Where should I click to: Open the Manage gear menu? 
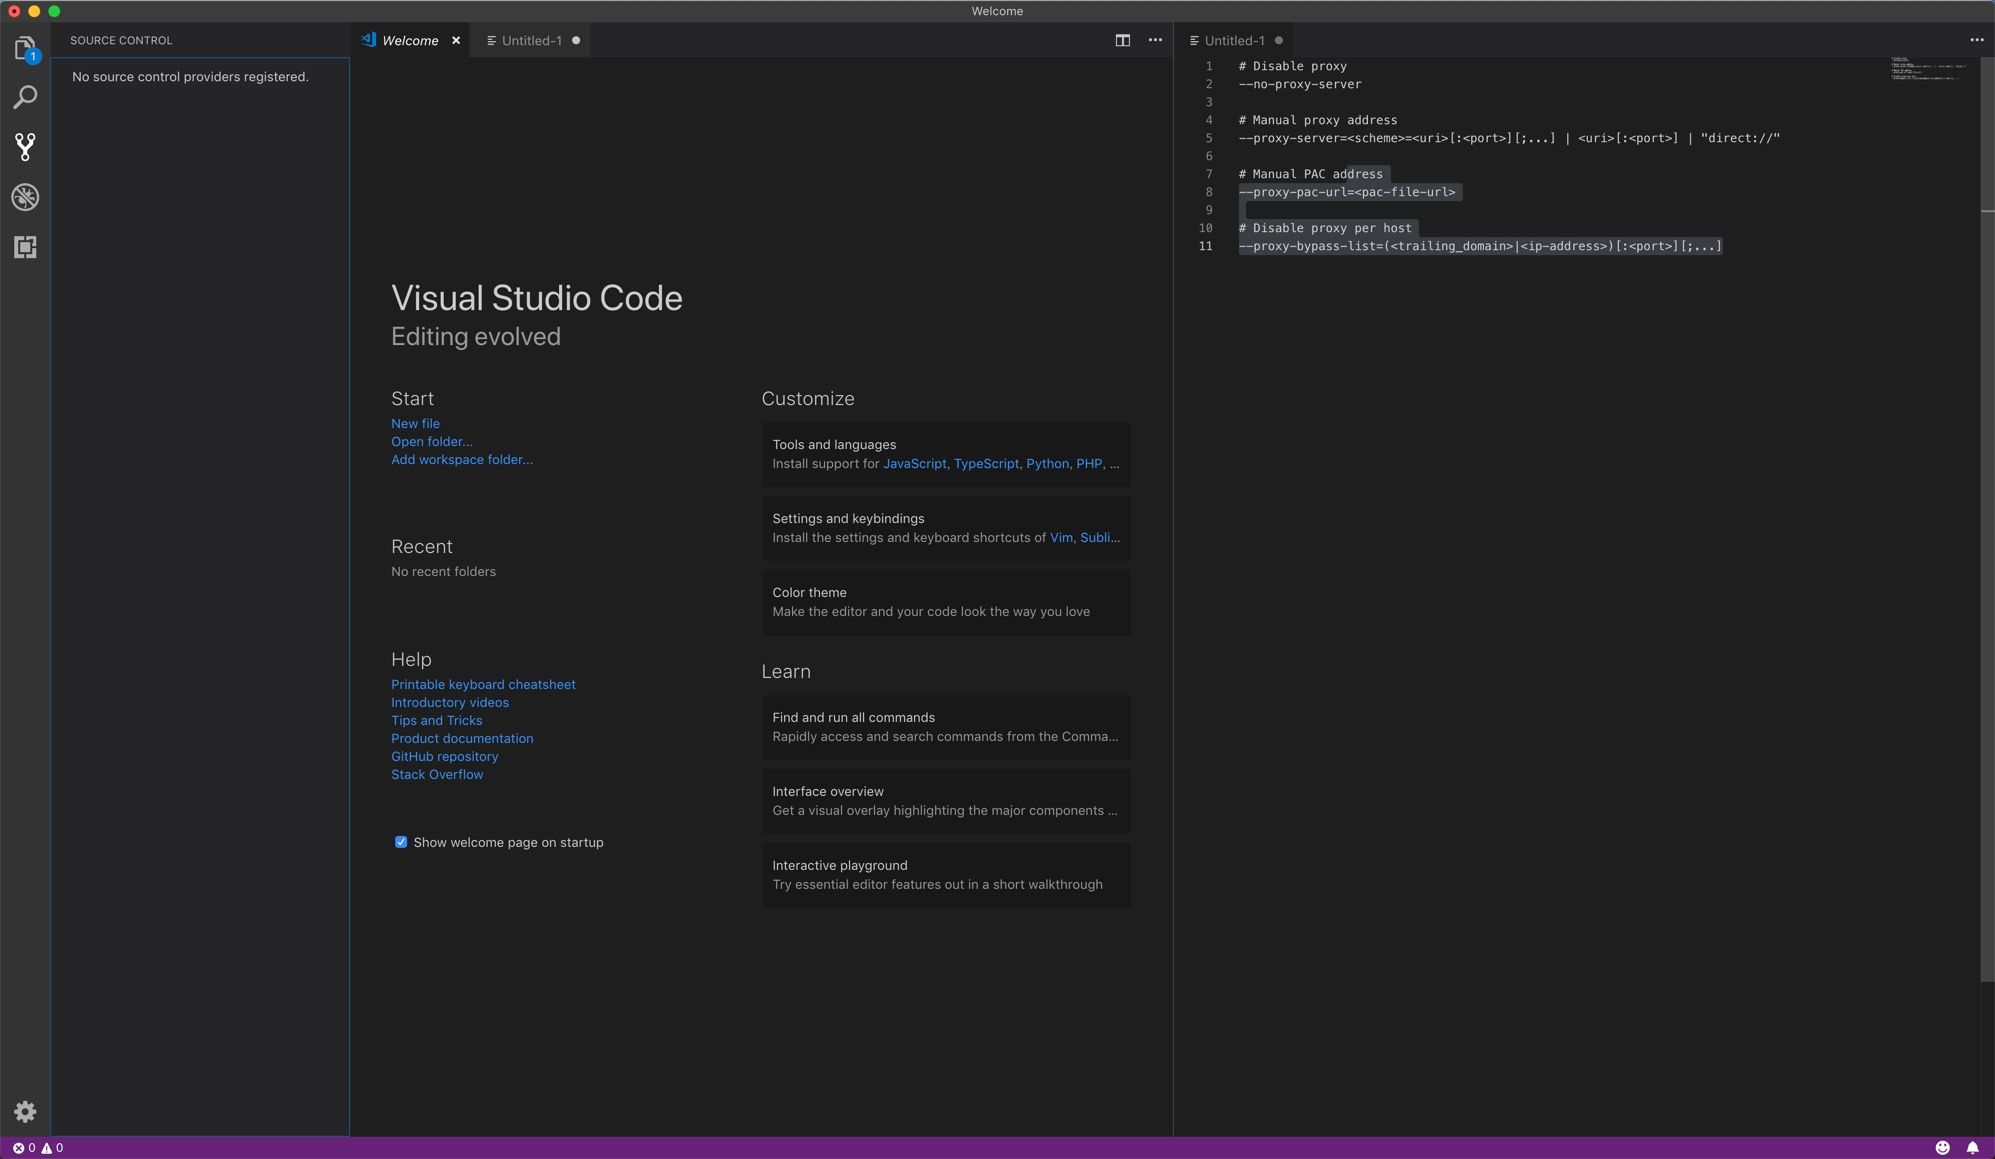click(25, 1112)
